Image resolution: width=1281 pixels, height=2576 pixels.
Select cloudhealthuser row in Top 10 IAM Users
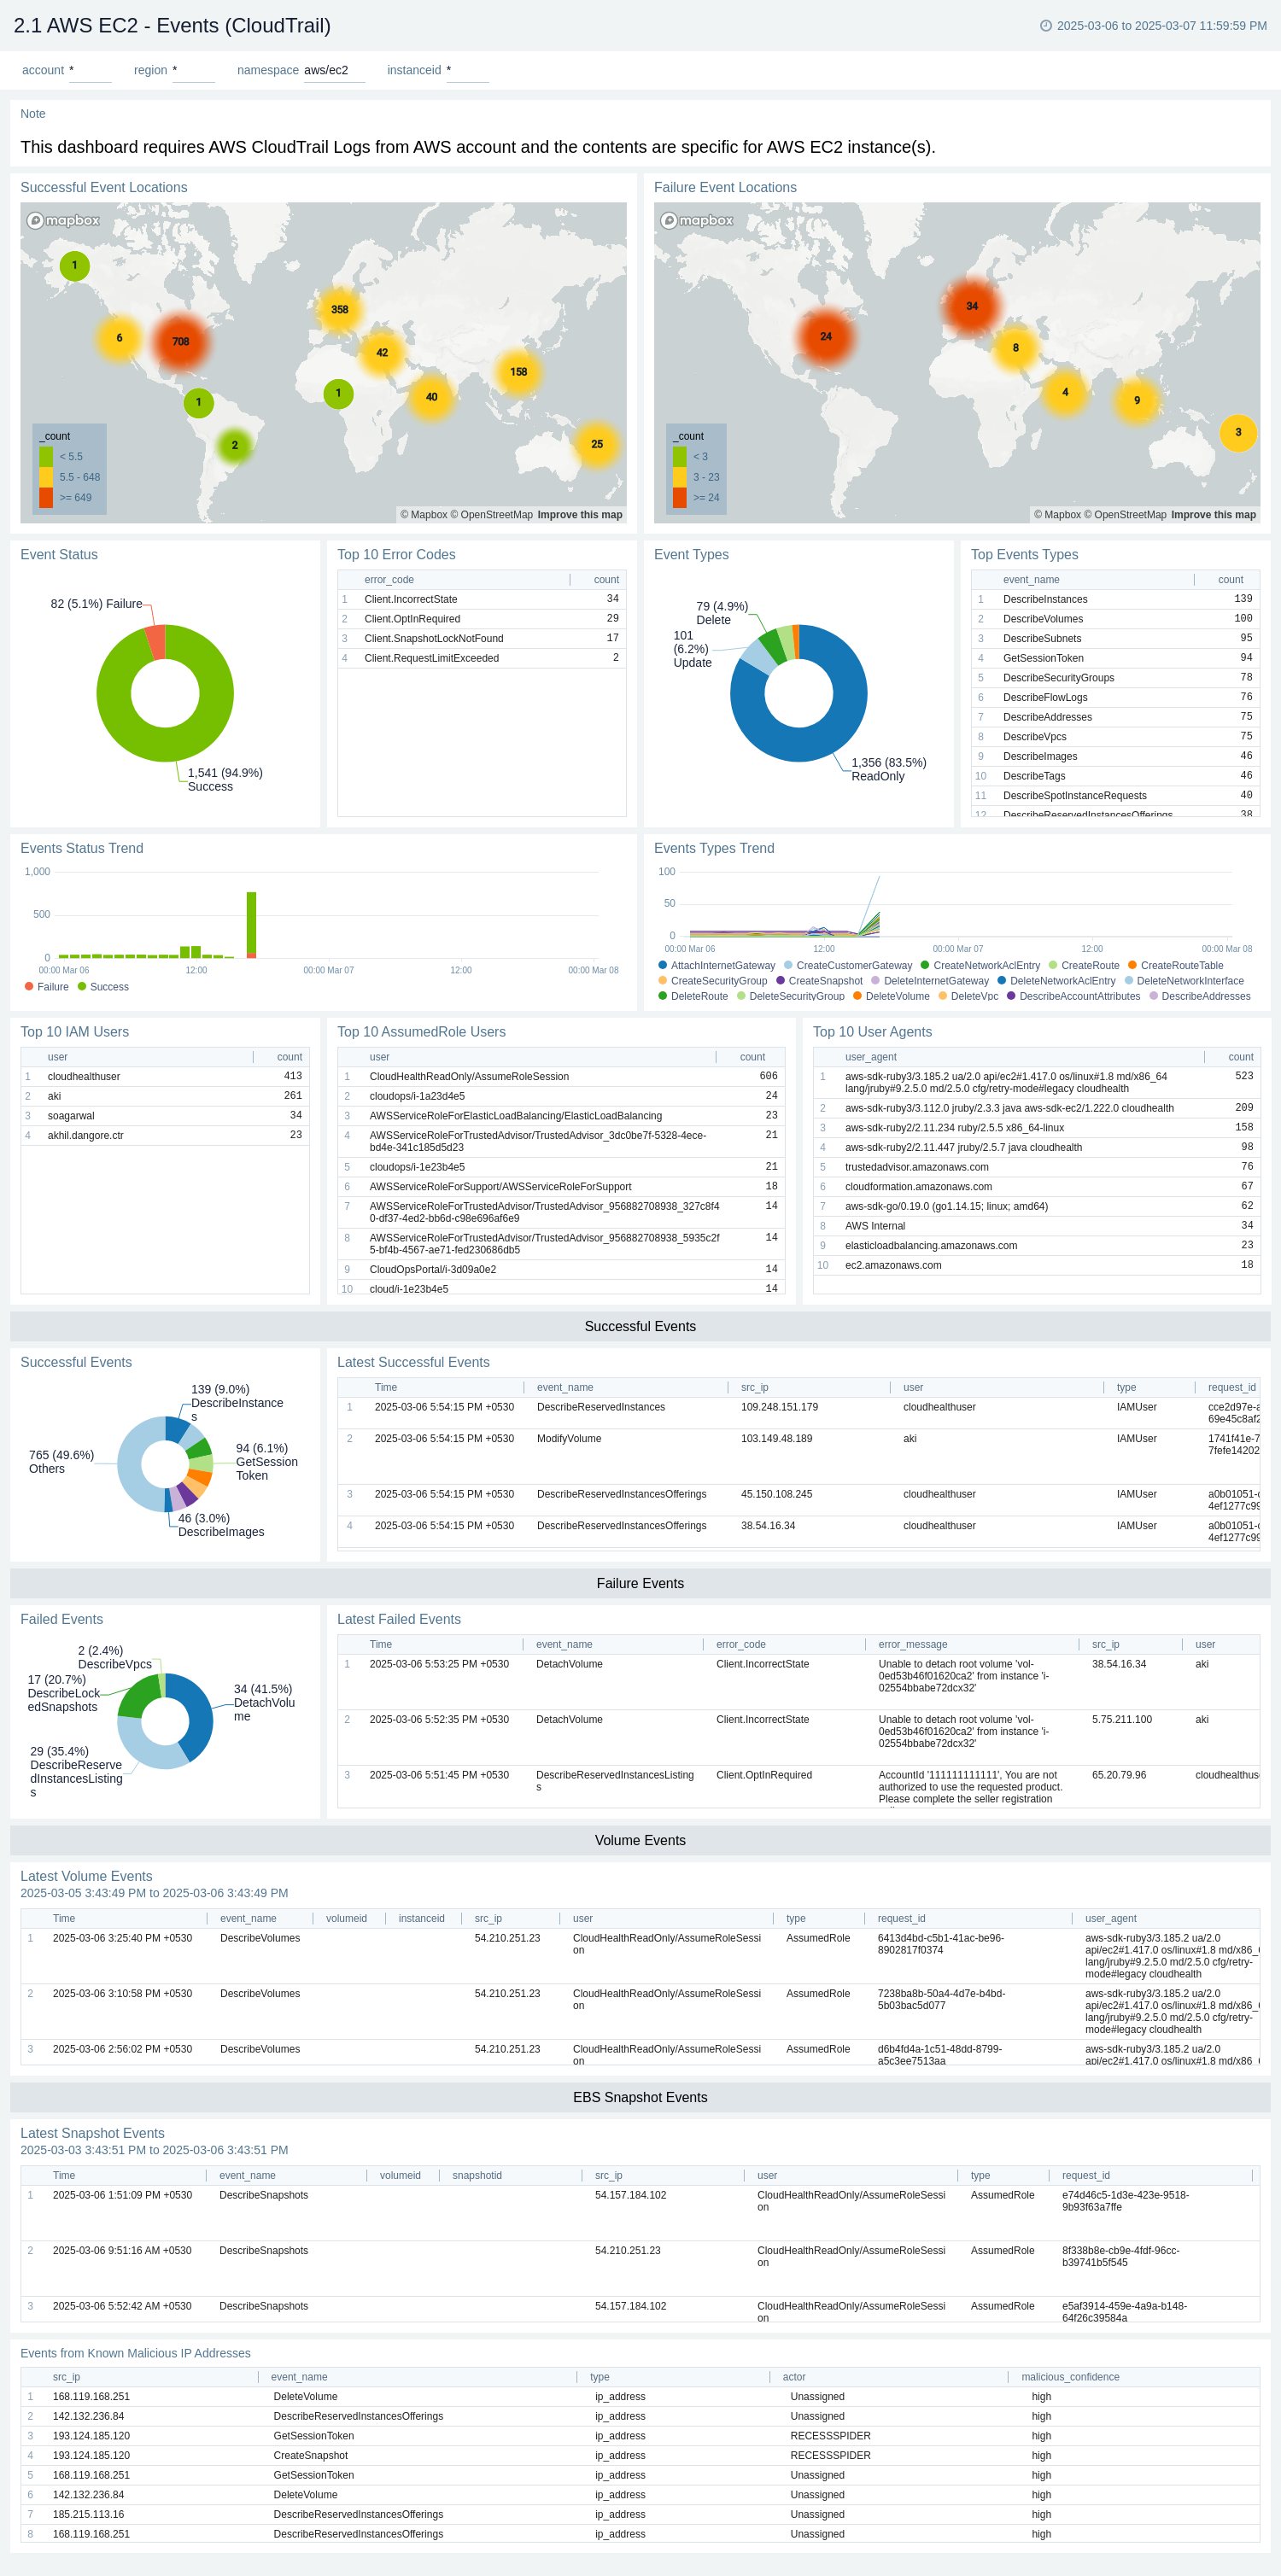click(165, 1077)
